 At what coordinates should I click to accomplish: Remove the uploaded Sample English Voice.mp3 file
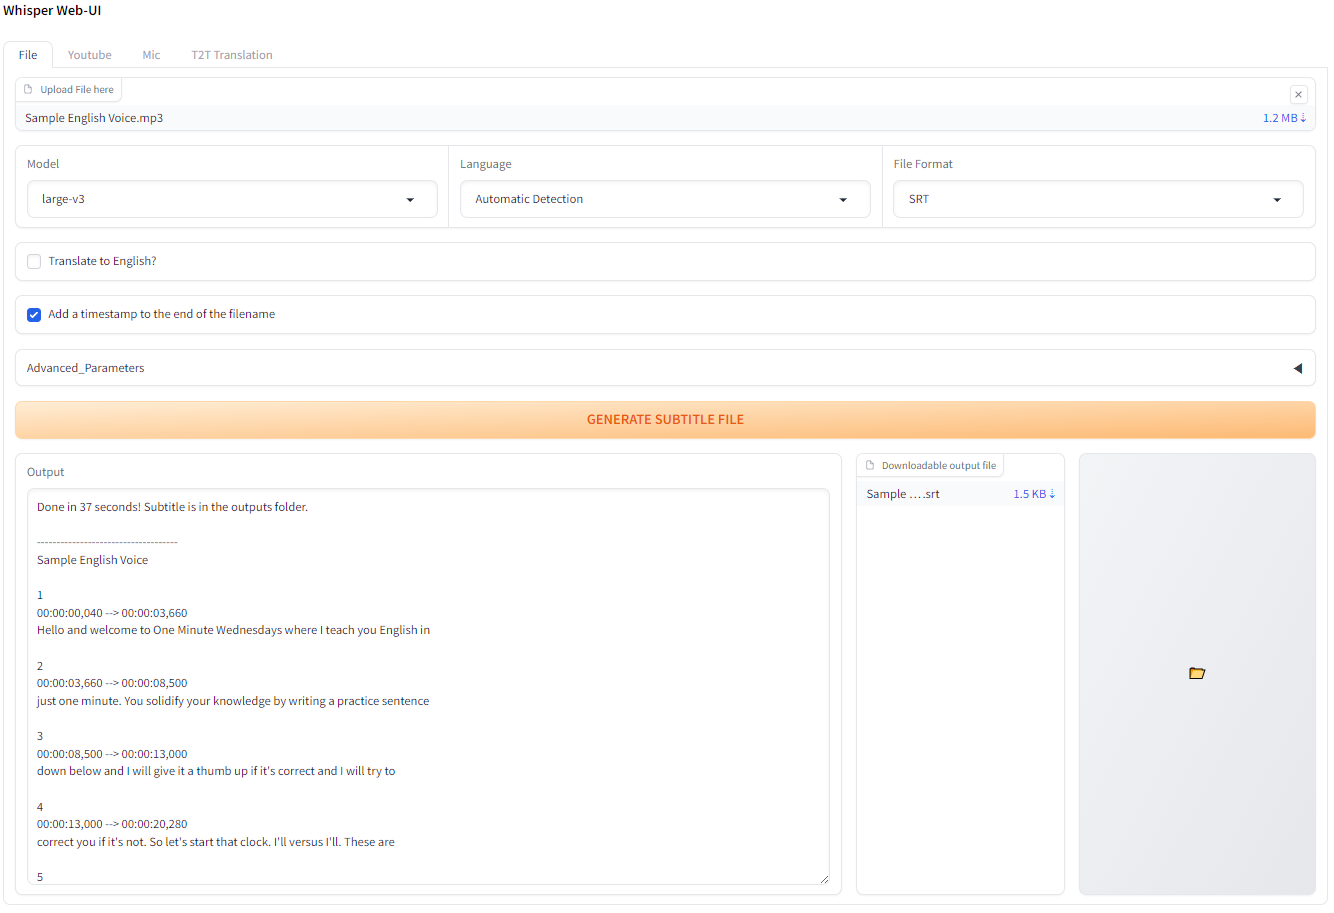pyautogui.click(x=1298, y=94)
